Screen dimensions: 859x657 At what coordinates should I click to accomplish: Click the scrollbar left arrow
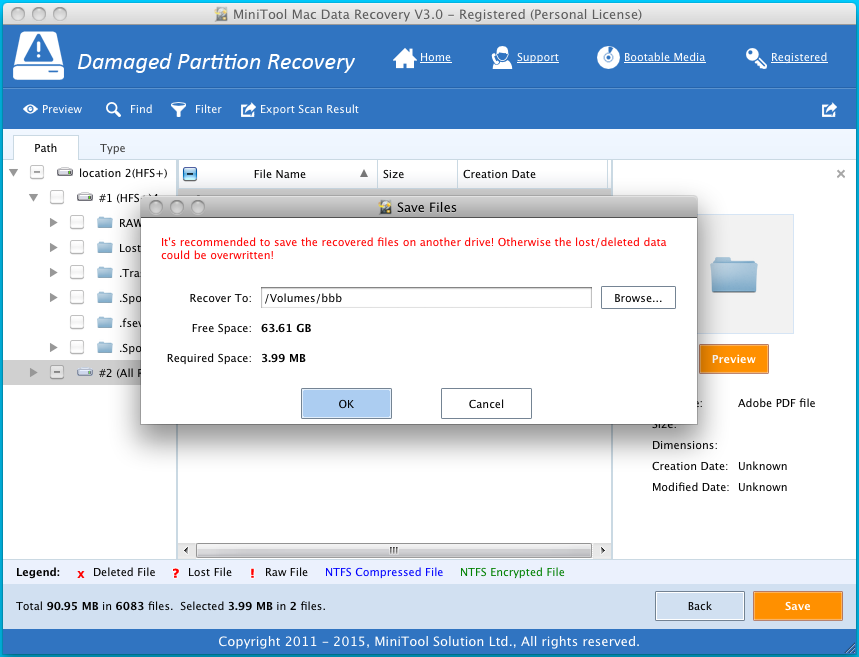click(x=186, y=550)
